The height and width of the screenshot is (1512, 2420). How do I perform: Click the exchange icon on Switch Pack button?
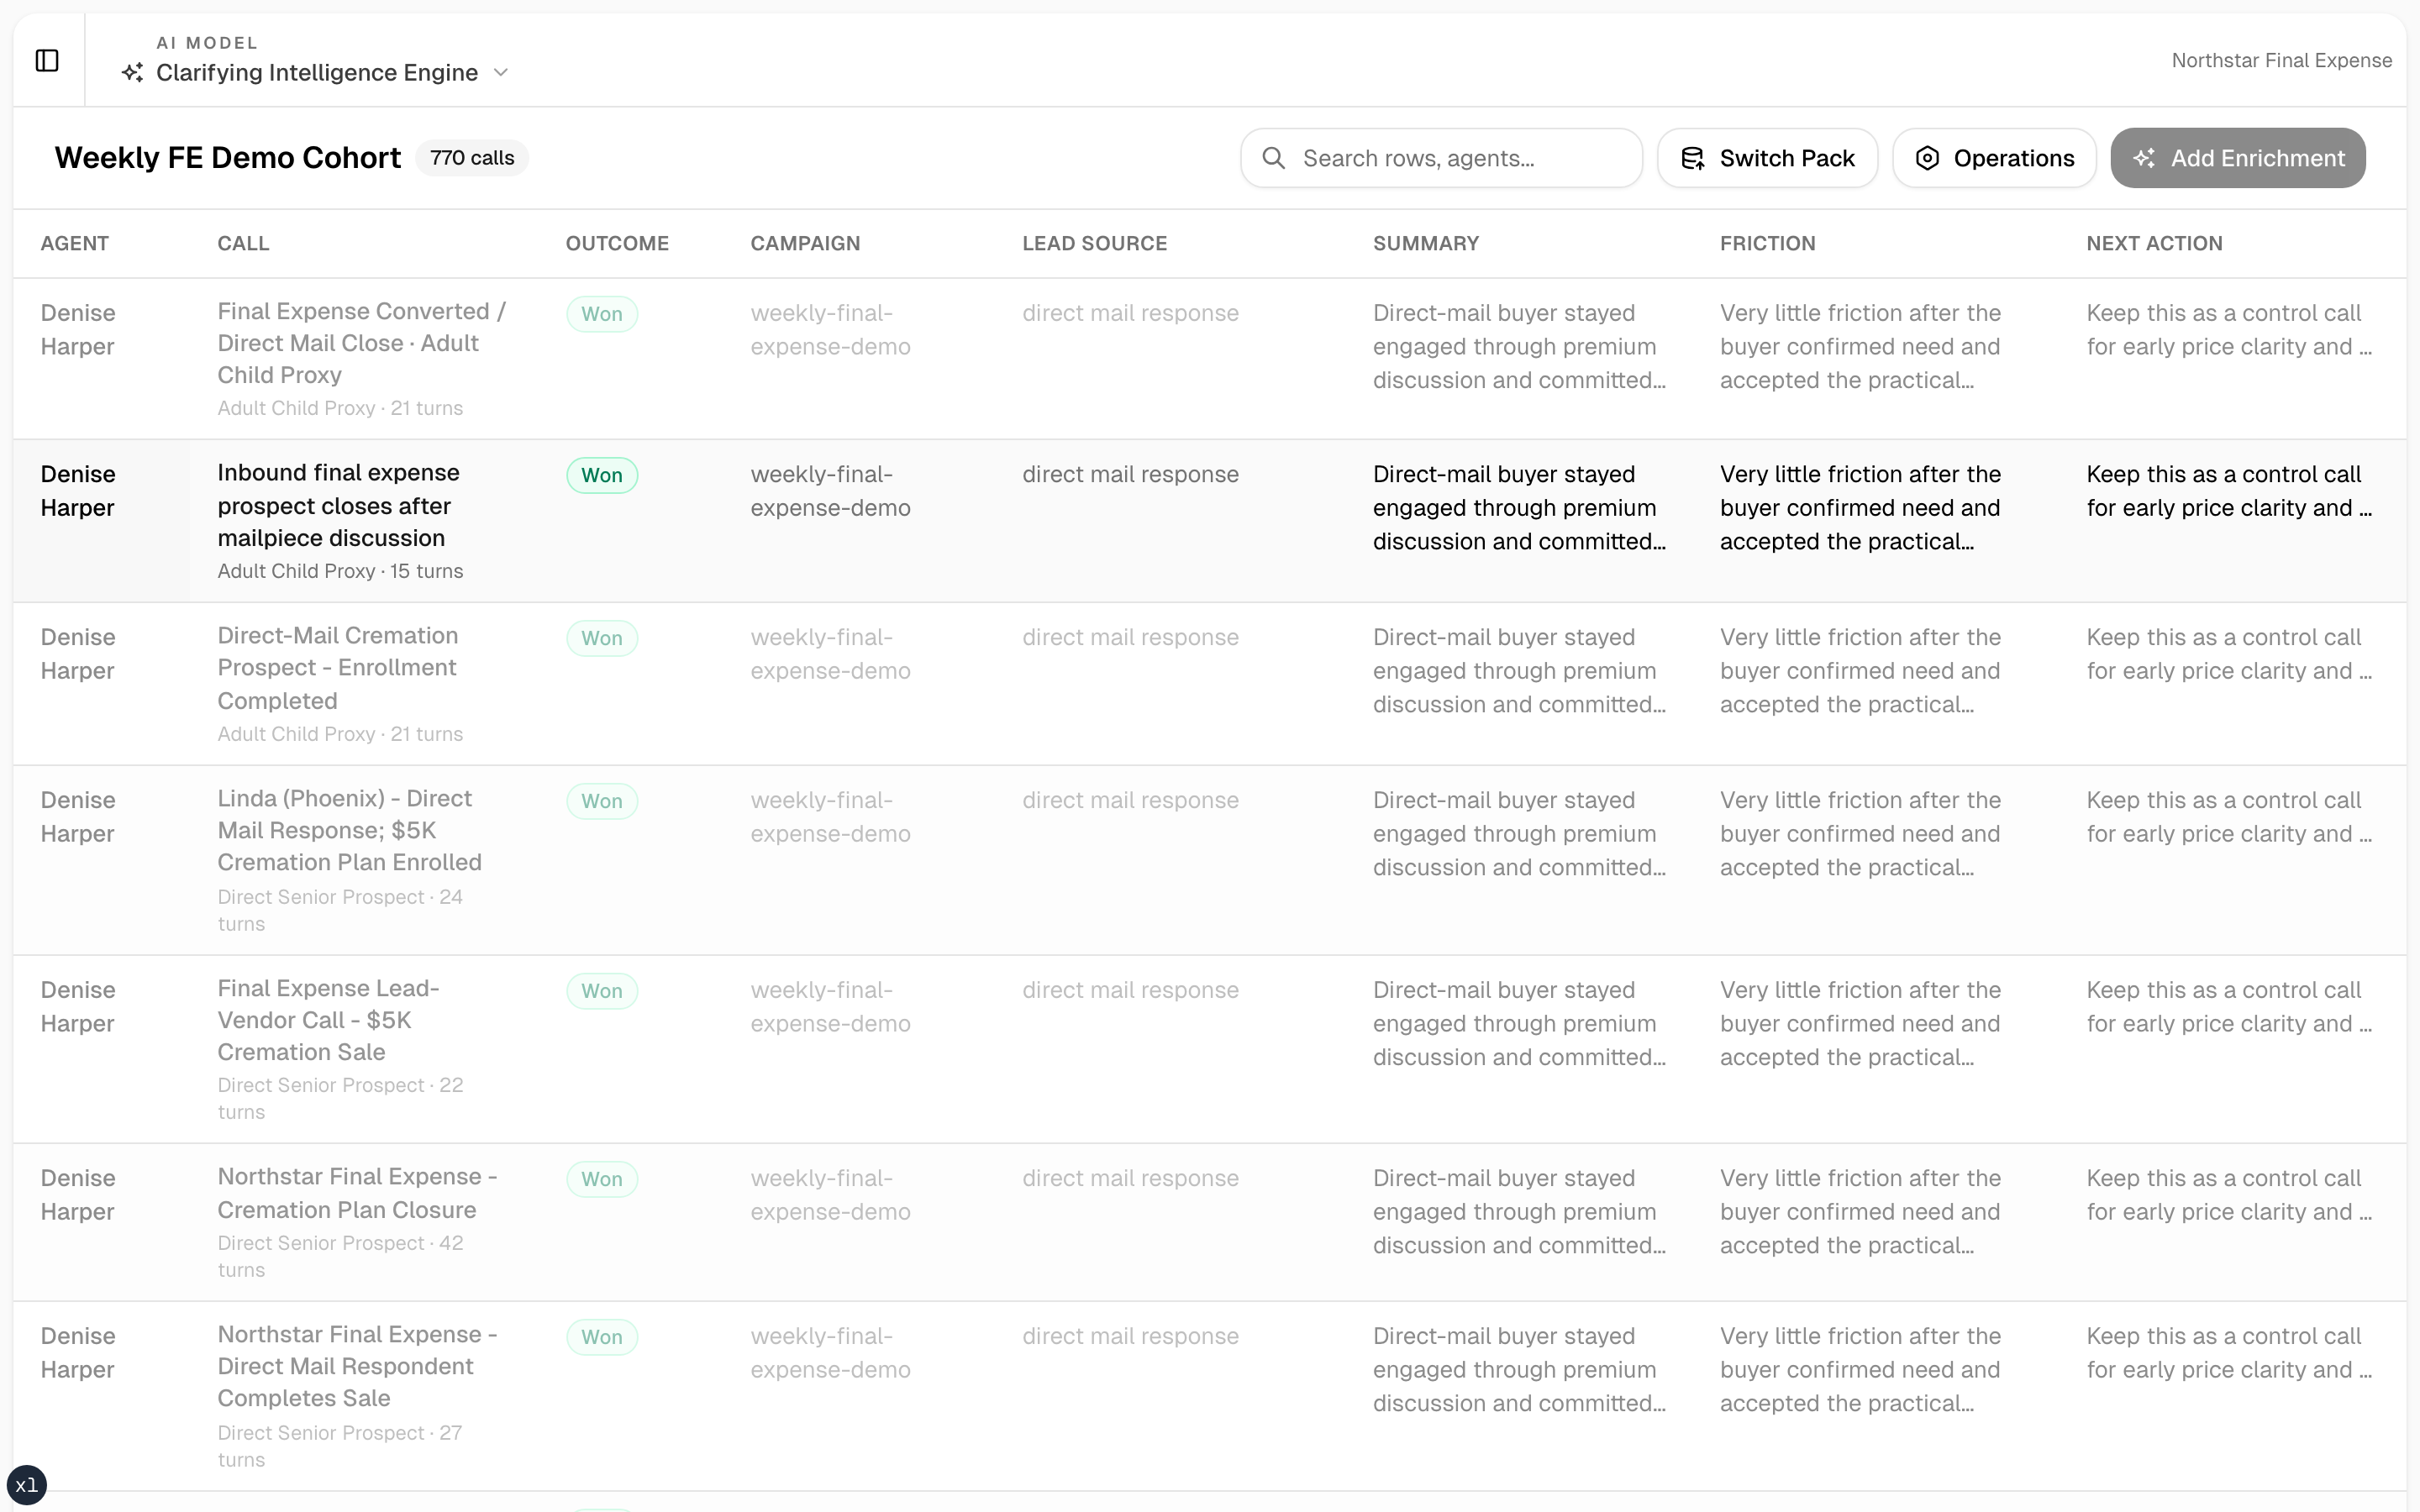point(1694,158)
